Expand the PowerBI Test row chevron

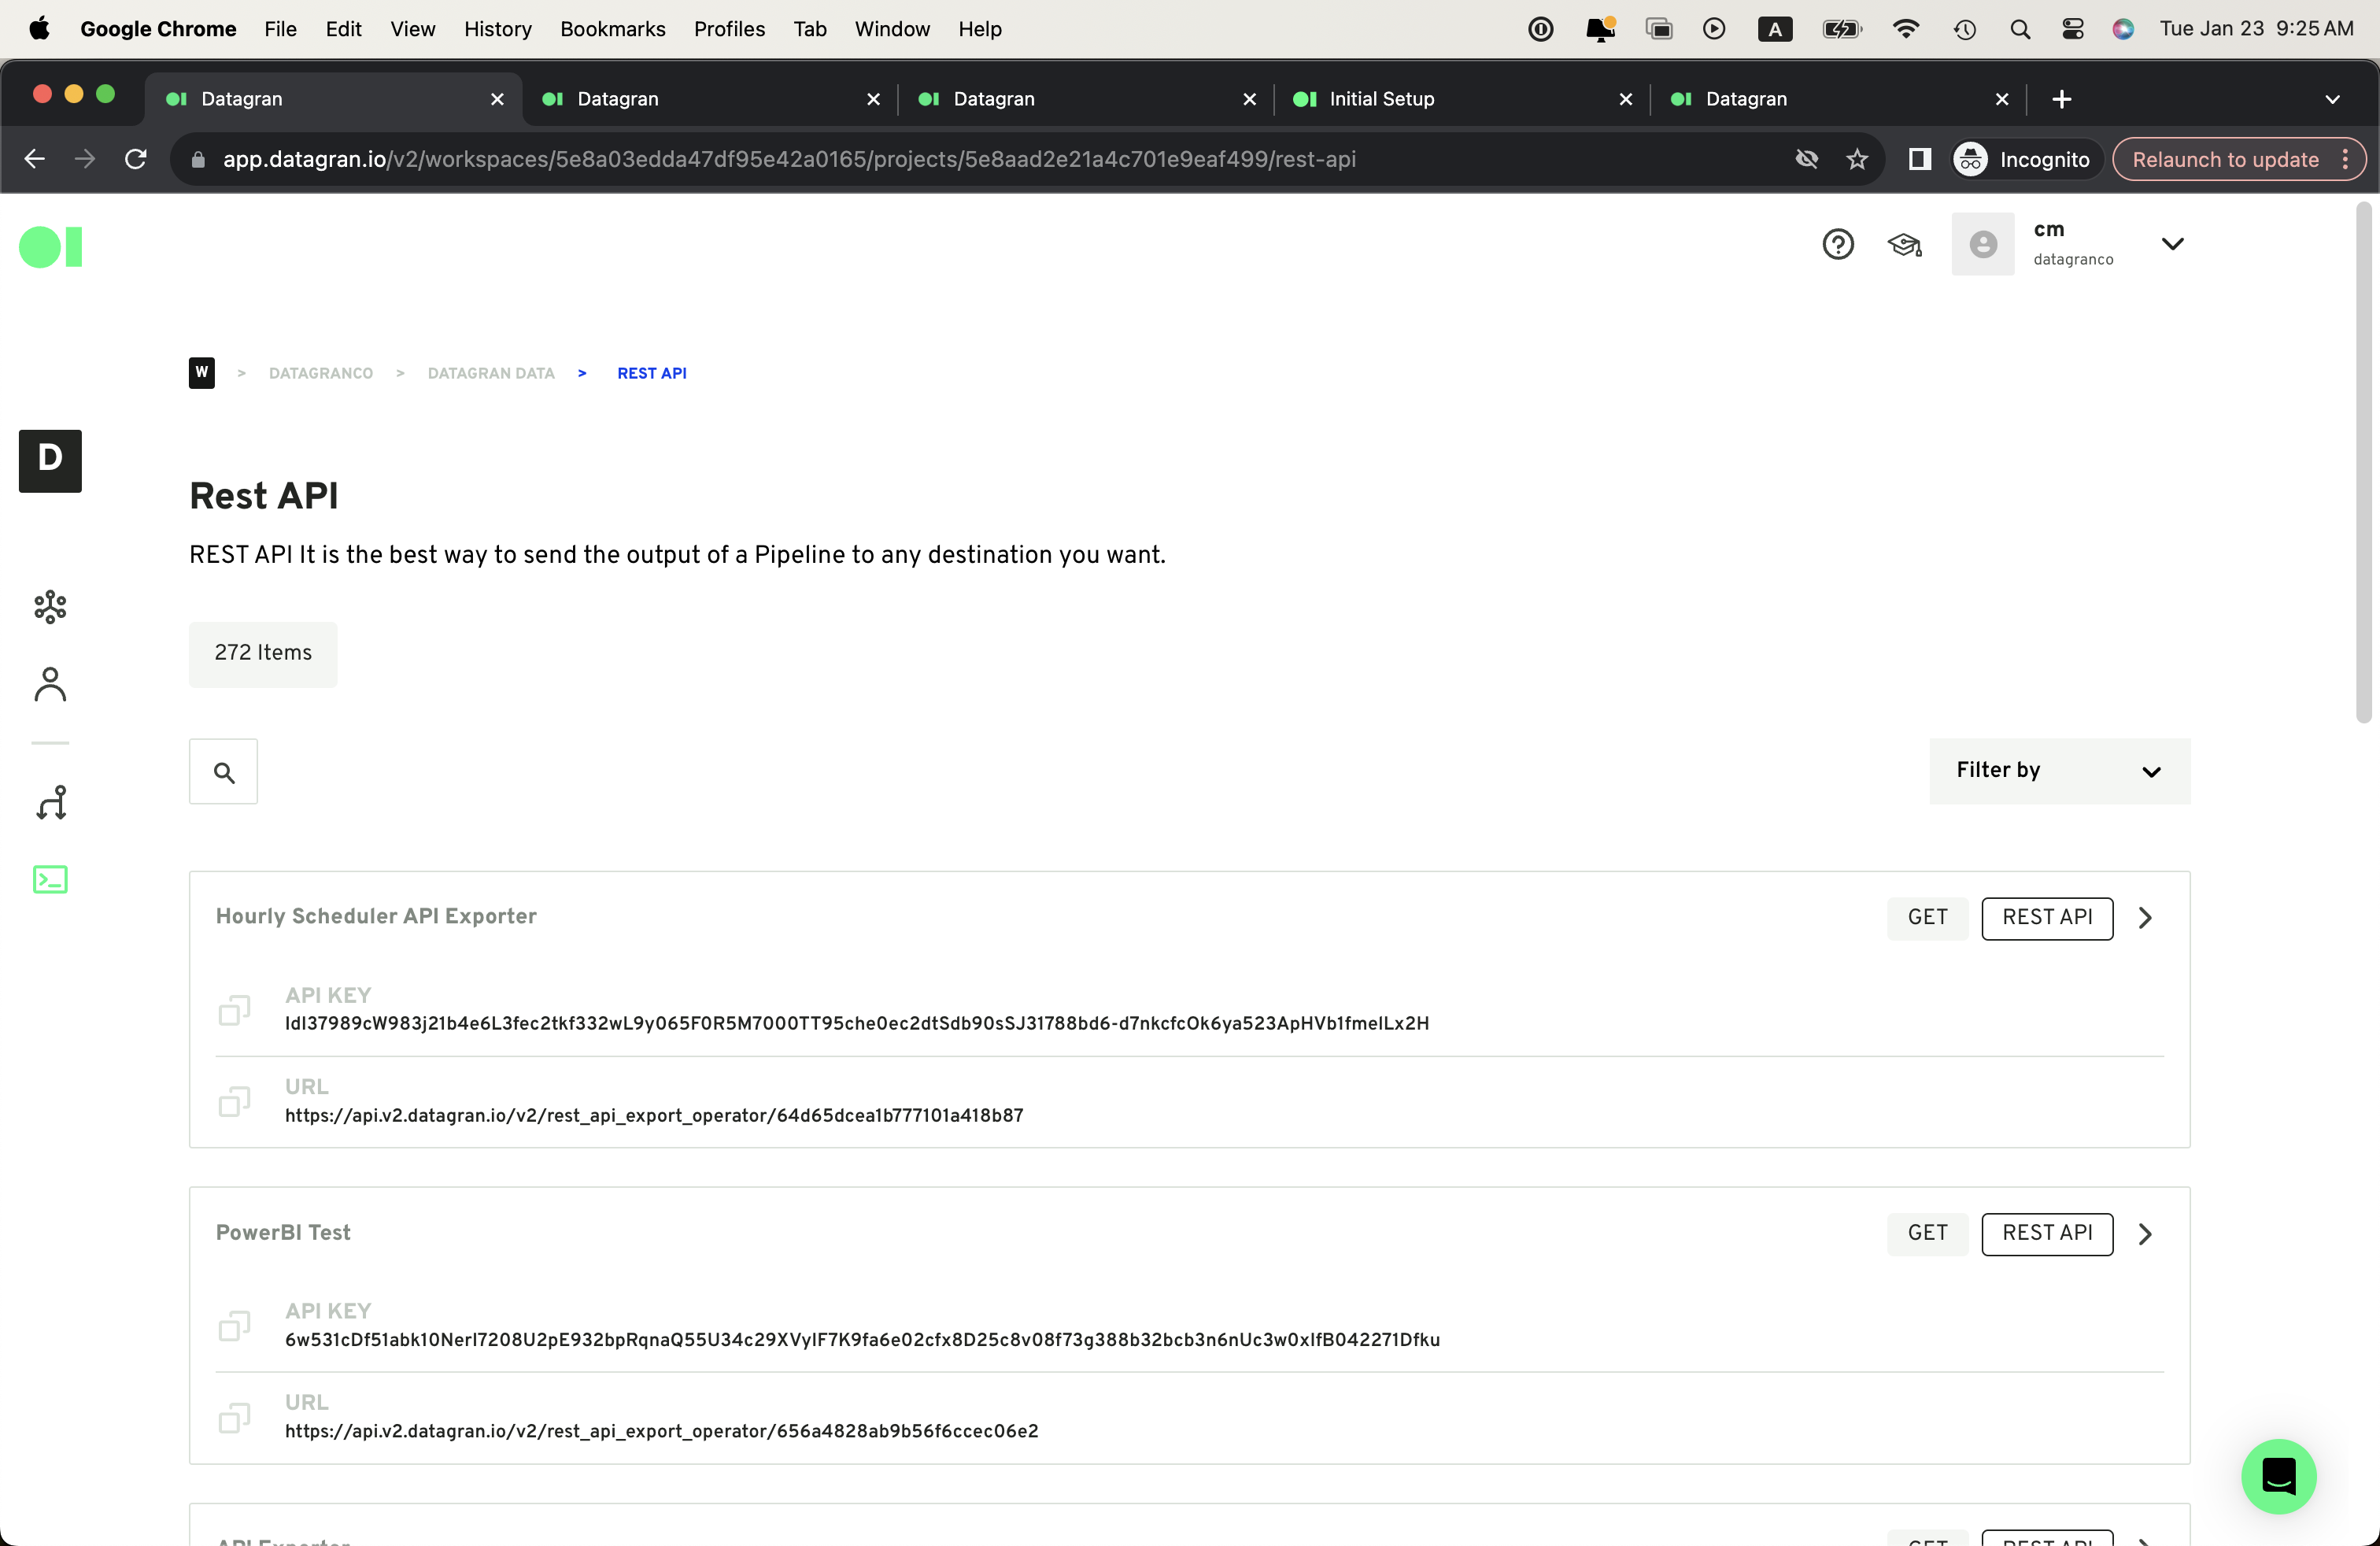[2145, 1233]
